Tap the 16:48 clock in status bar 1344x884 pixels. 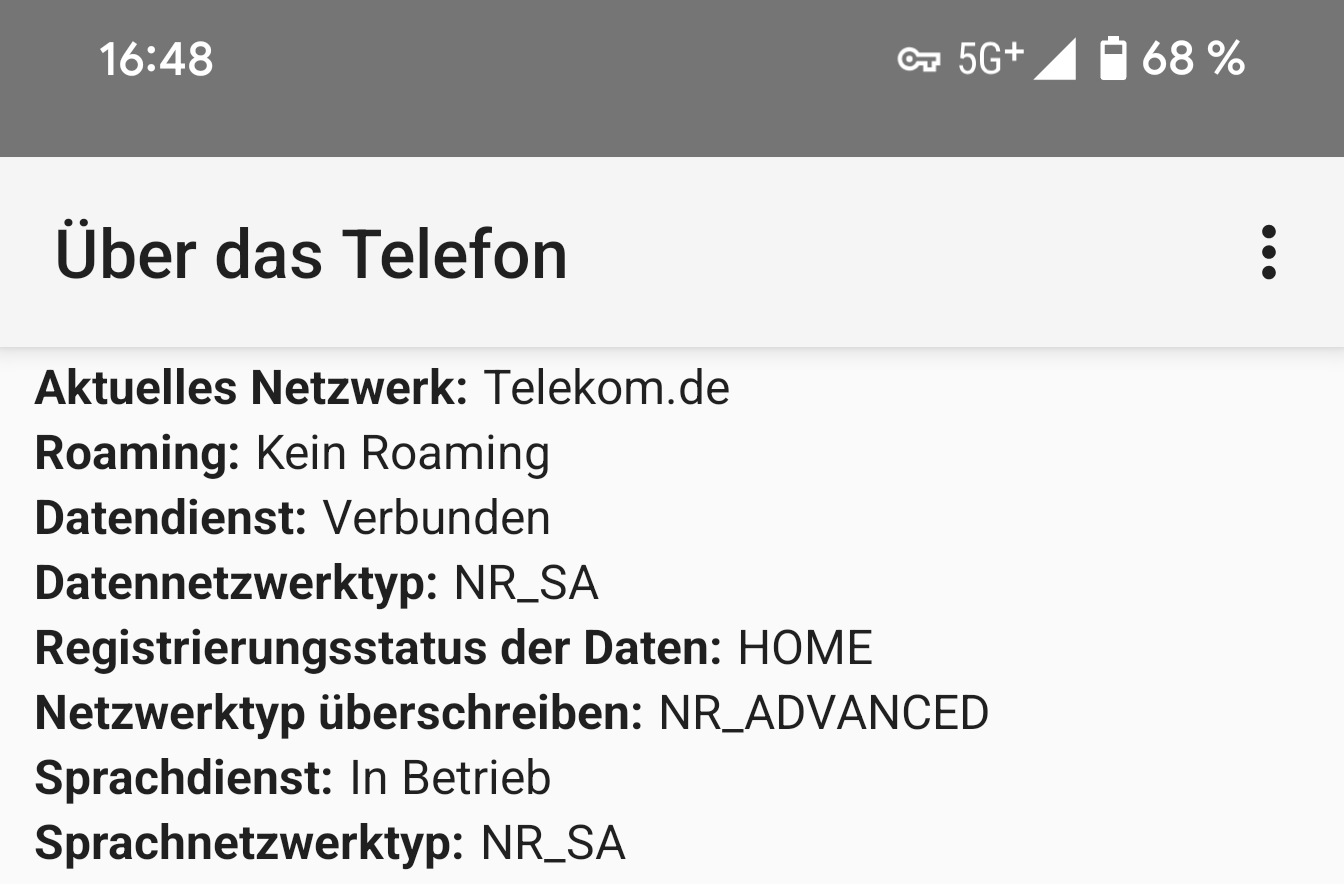[x=156, y=59]
